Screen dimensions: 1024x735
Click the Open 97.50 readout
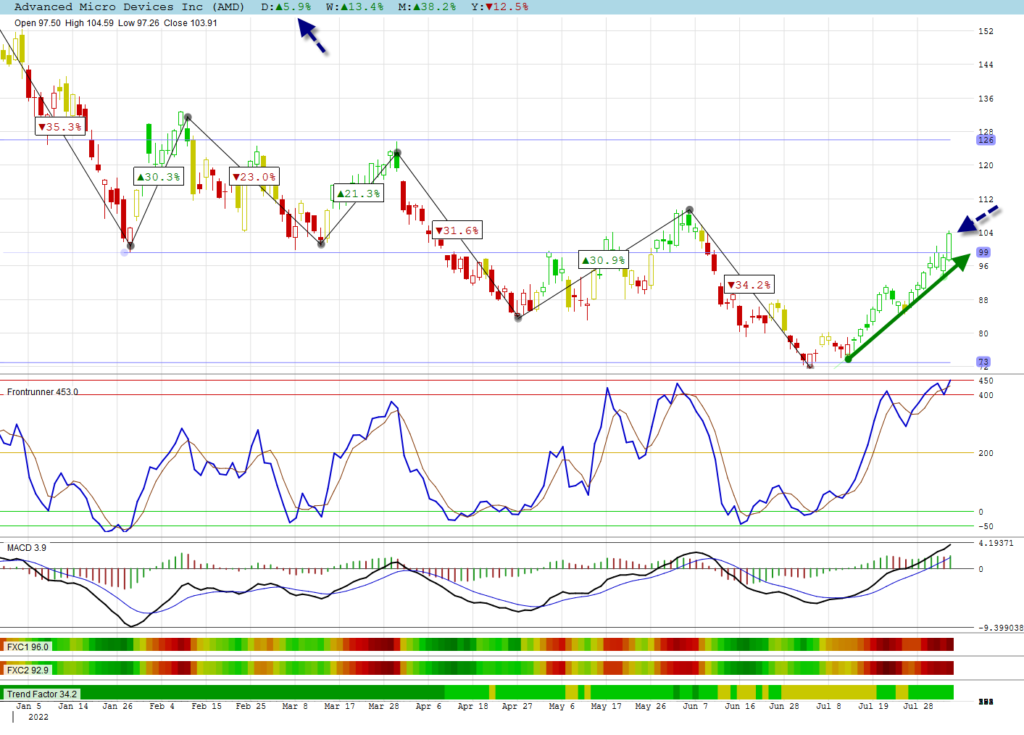pos(37,23)
